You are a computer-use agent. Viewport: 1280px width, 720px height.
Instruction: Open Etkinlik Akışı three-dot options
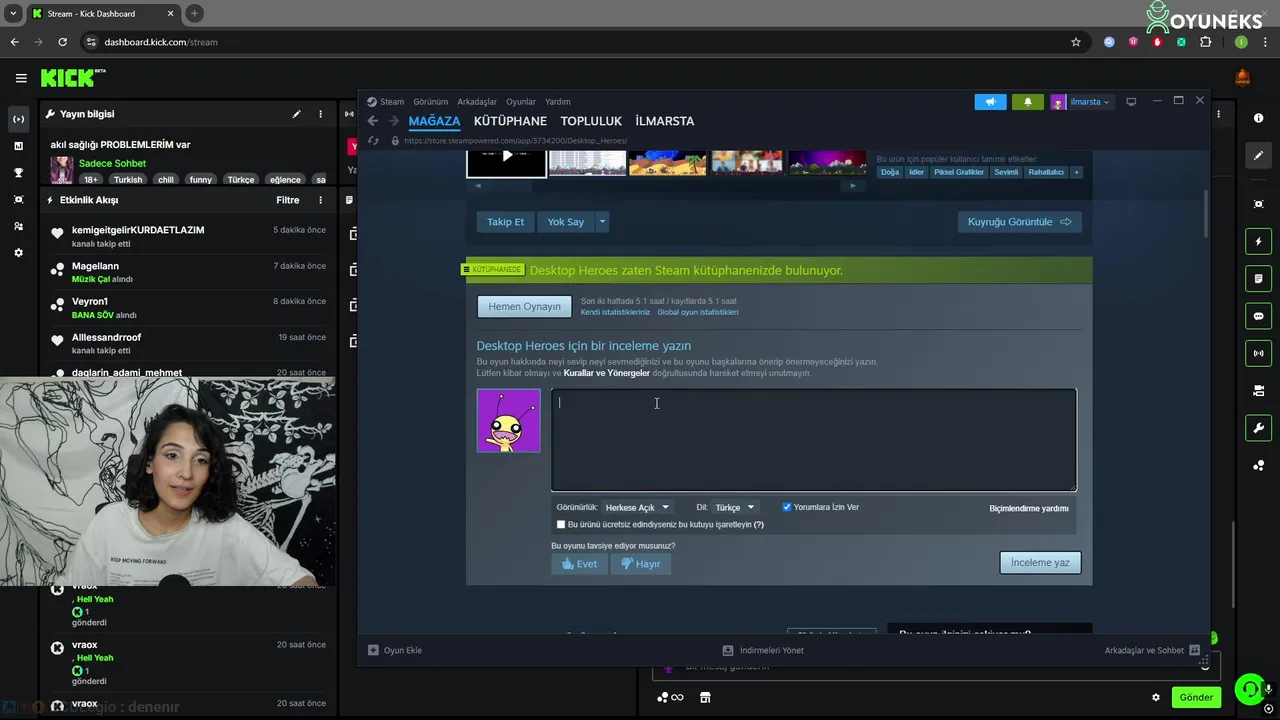coord(320,200)
